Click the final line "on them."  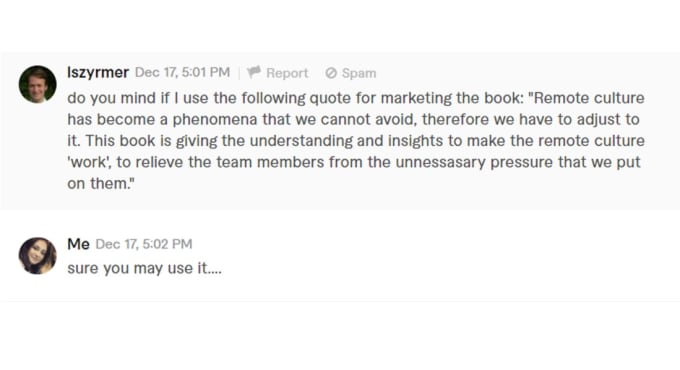coord(101,183)
